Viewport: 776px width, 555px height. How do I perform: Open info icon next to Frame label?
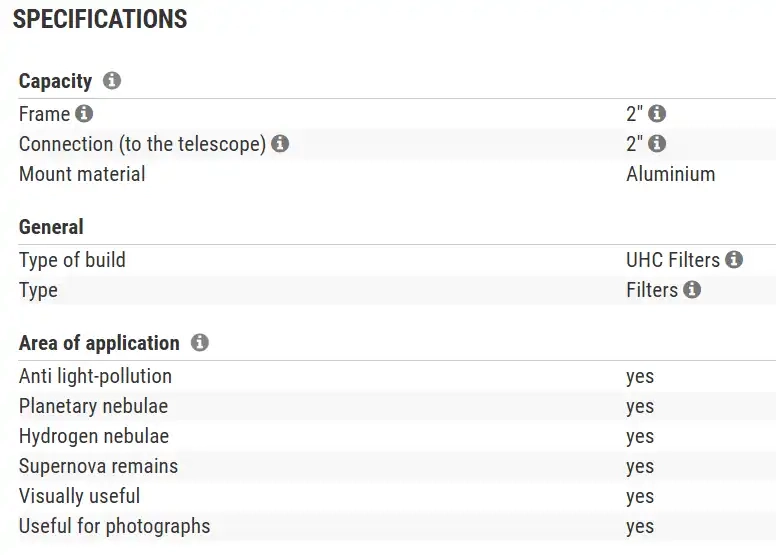[84, 114]
